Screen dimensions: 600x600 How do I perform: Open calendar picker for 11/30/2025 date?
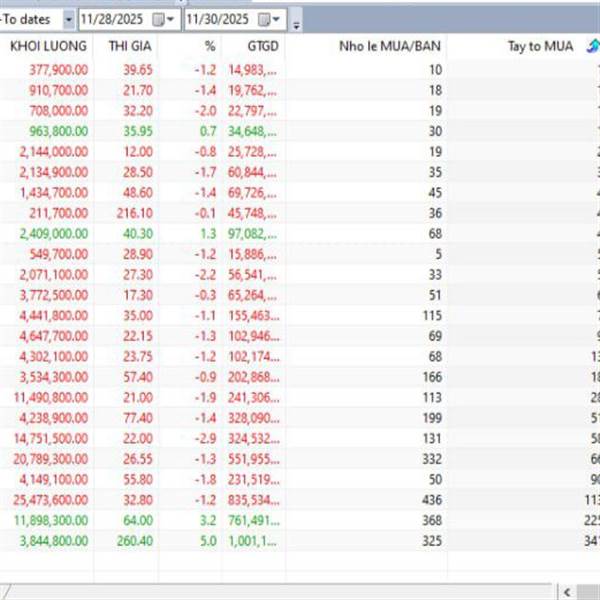coord(269,19)
